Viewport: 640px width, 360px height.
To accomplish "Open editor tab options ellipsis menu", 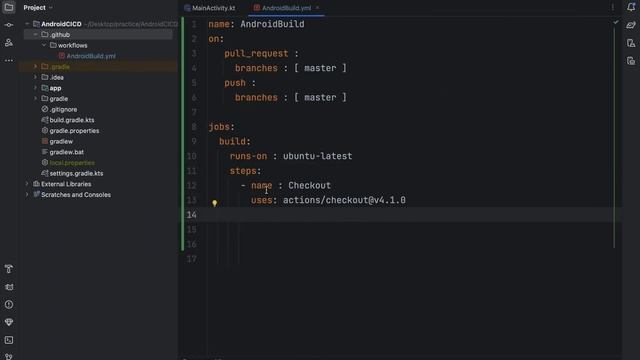I will coord(612,7).
